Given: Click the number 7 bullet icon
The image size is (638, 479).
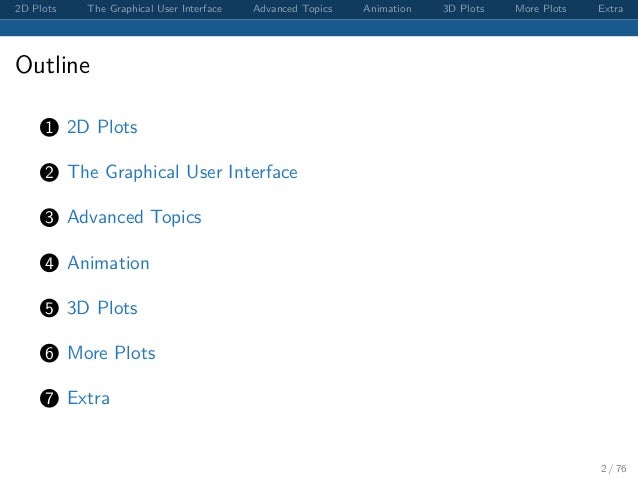Looking at the screenshot, I should (x=49, y=398).
